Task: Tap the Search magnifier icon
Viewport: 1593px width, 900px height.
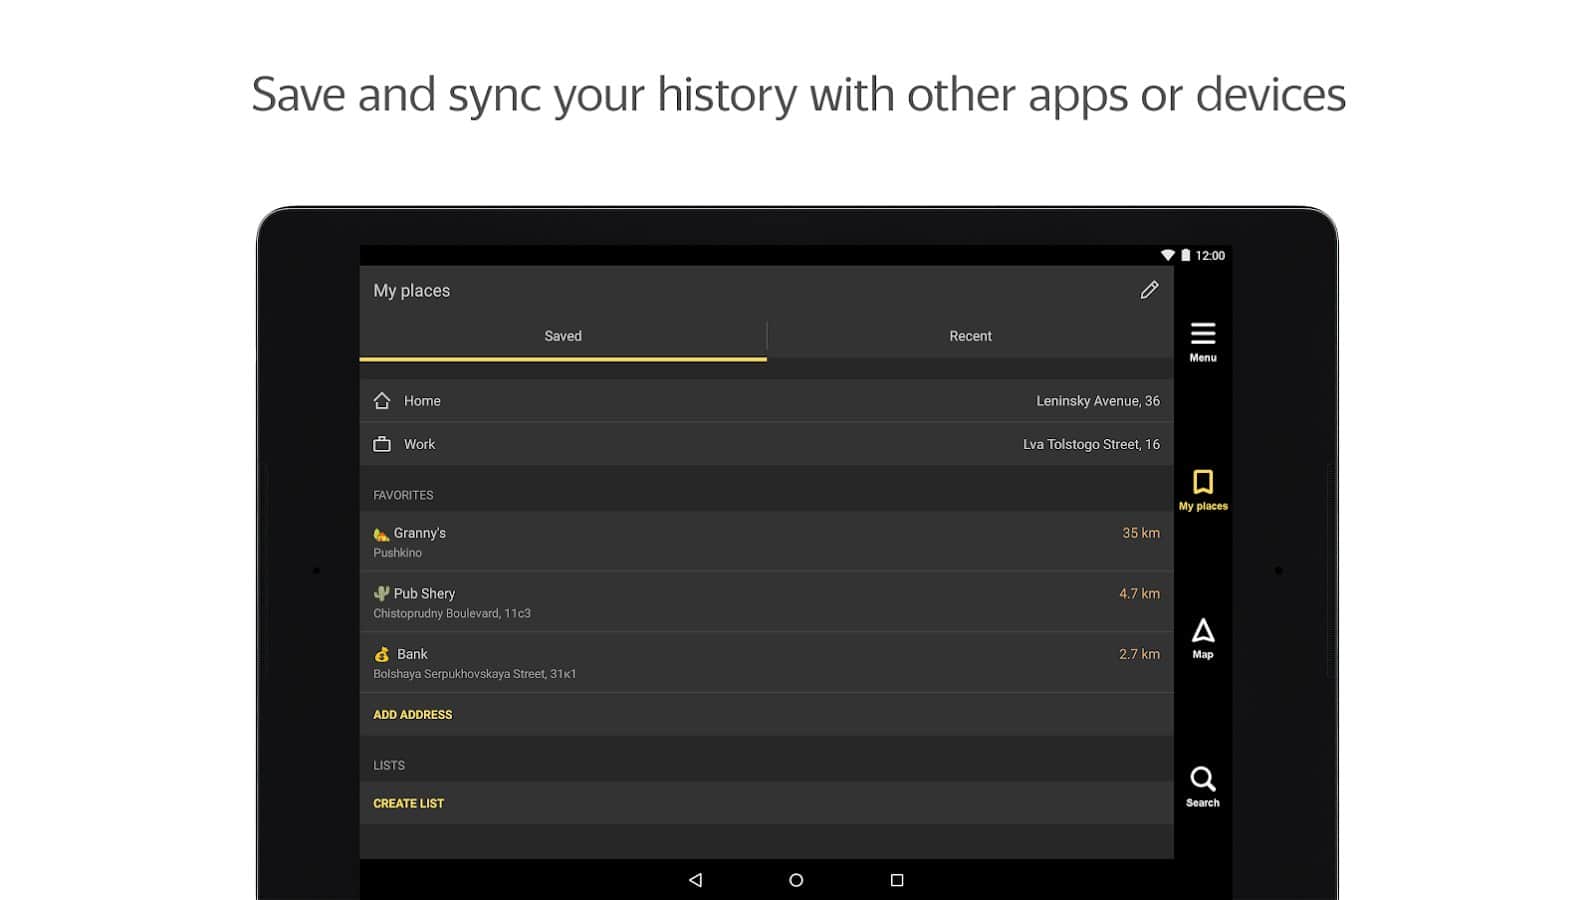Action: click(x=1202, y=785)
